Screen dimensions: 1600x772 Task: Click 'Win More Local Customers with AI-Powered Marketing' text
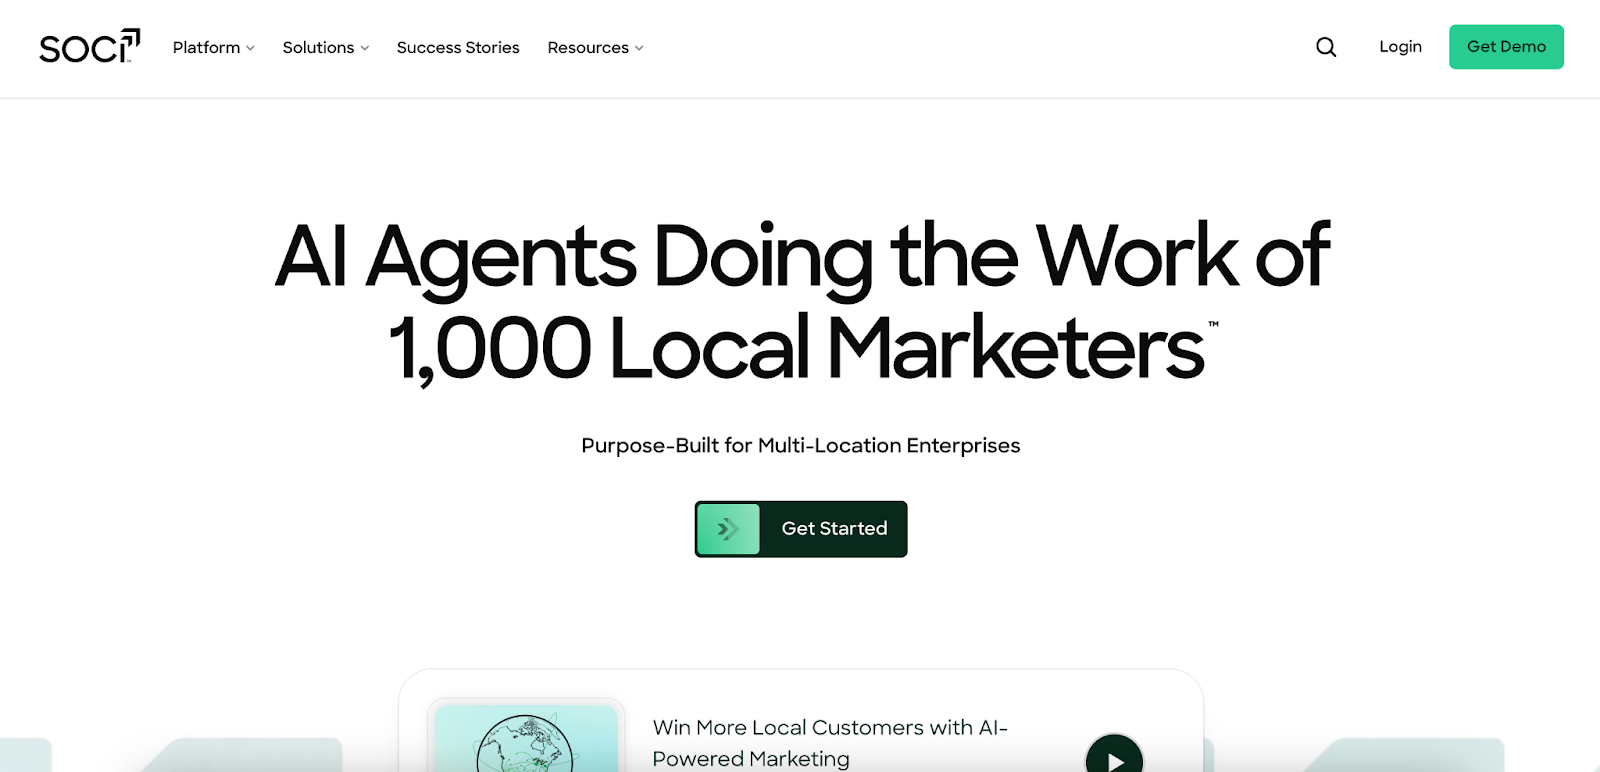pyautogui.click(x=830, y=742)
